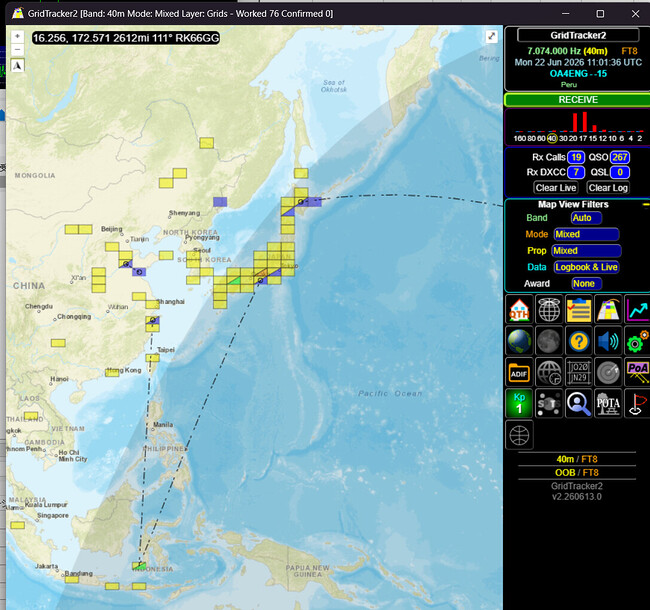This screenshot has width=650, height=610.
Task: Click the blue grid square near Shenyang
Action: (220, 202)
